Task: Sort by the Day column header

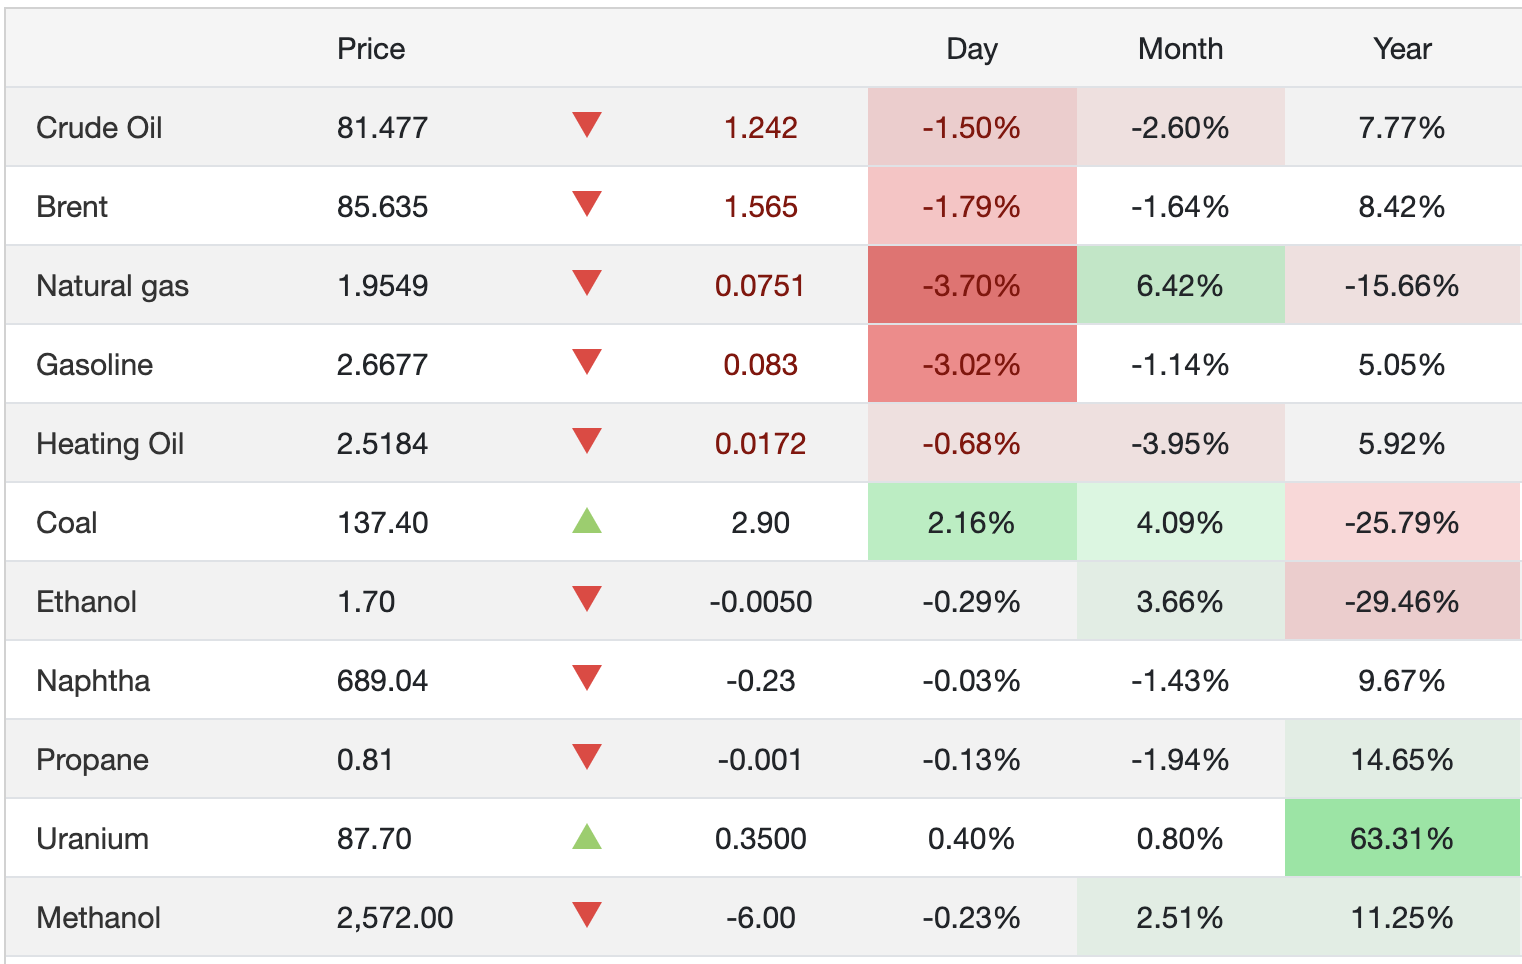Action: pyautogui.click(x=972, y=49)
